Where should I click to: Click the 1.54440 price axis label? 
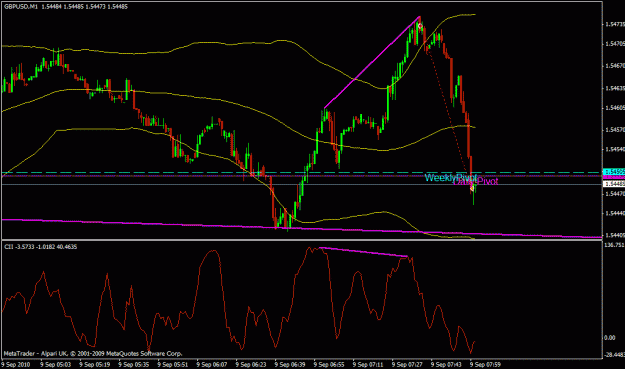(x=615, y=214)
